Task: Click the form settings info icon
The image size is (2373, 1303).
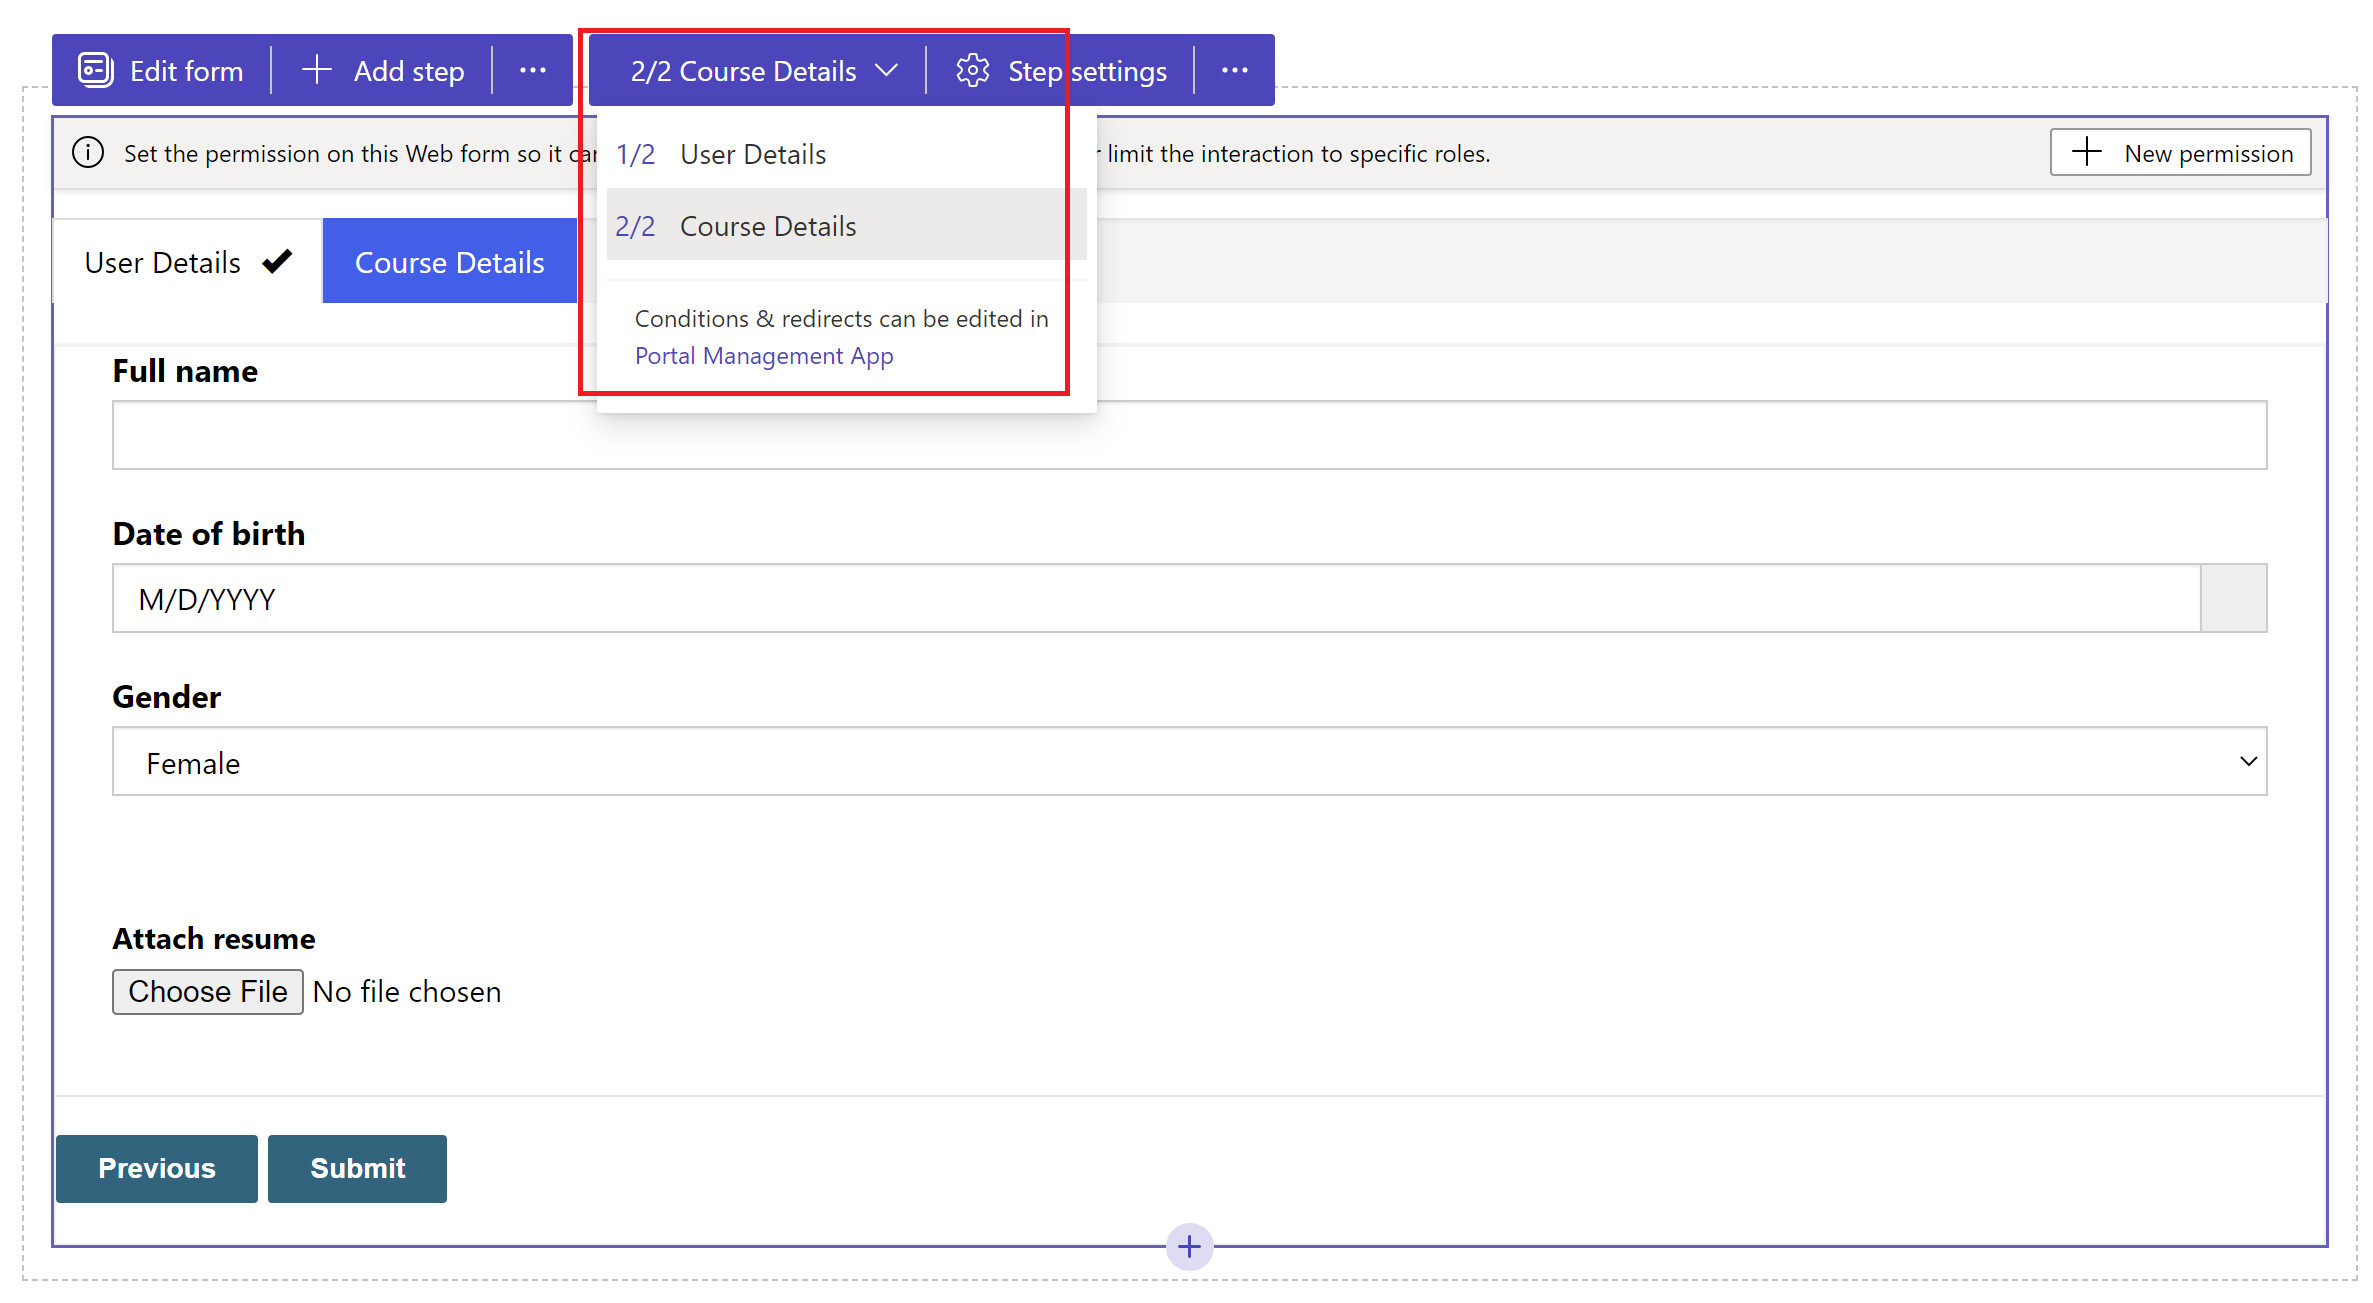Action: 91,152
